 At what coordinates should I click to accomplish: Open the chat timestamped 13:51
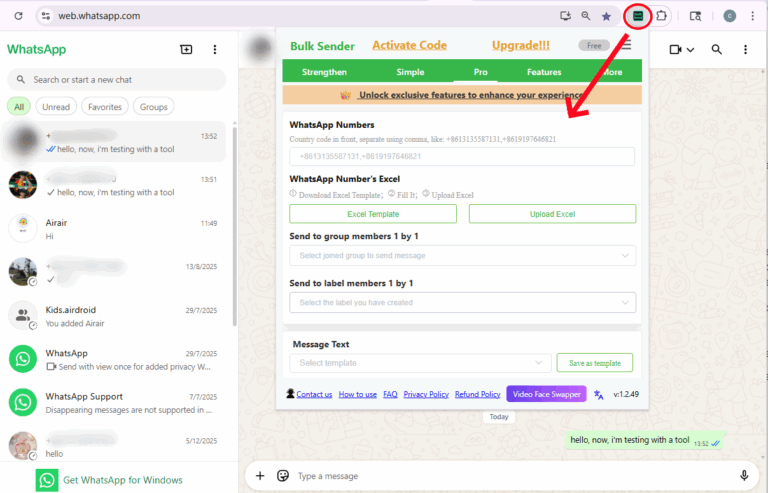(116, 185)
